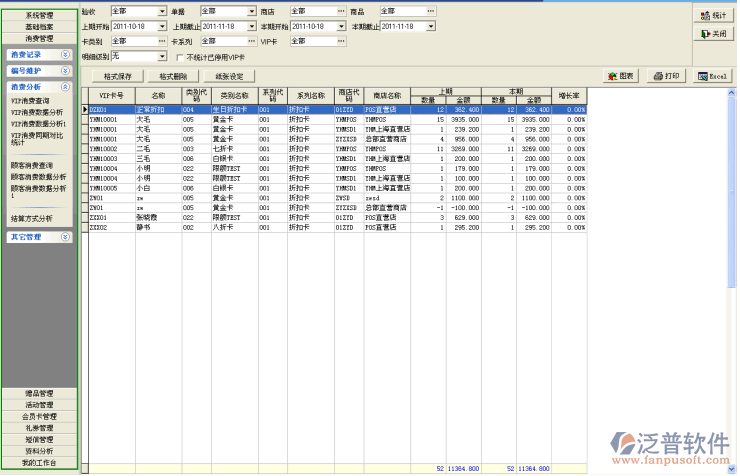Click the 打印 print button
The height and width of the screenshot is (476, 740).
point(666,76)
